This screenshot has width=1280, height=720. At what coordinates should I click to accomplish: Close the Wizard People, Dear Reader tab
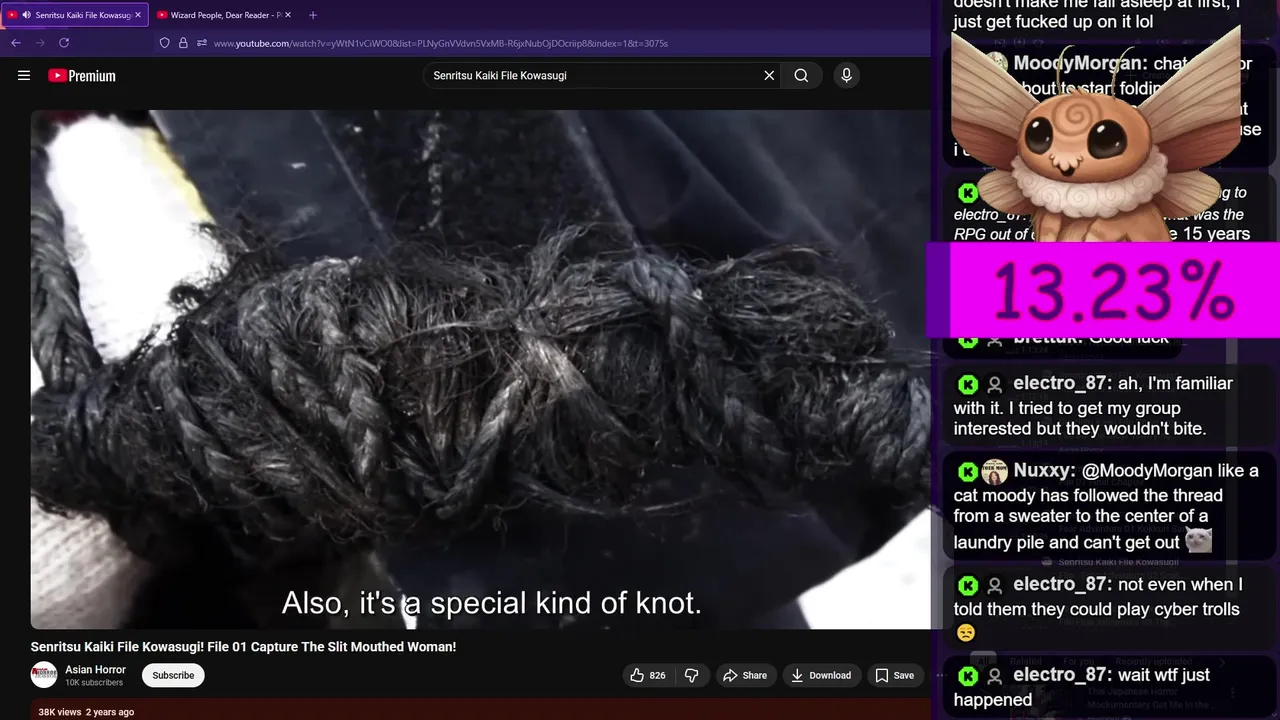click(287, 15)
